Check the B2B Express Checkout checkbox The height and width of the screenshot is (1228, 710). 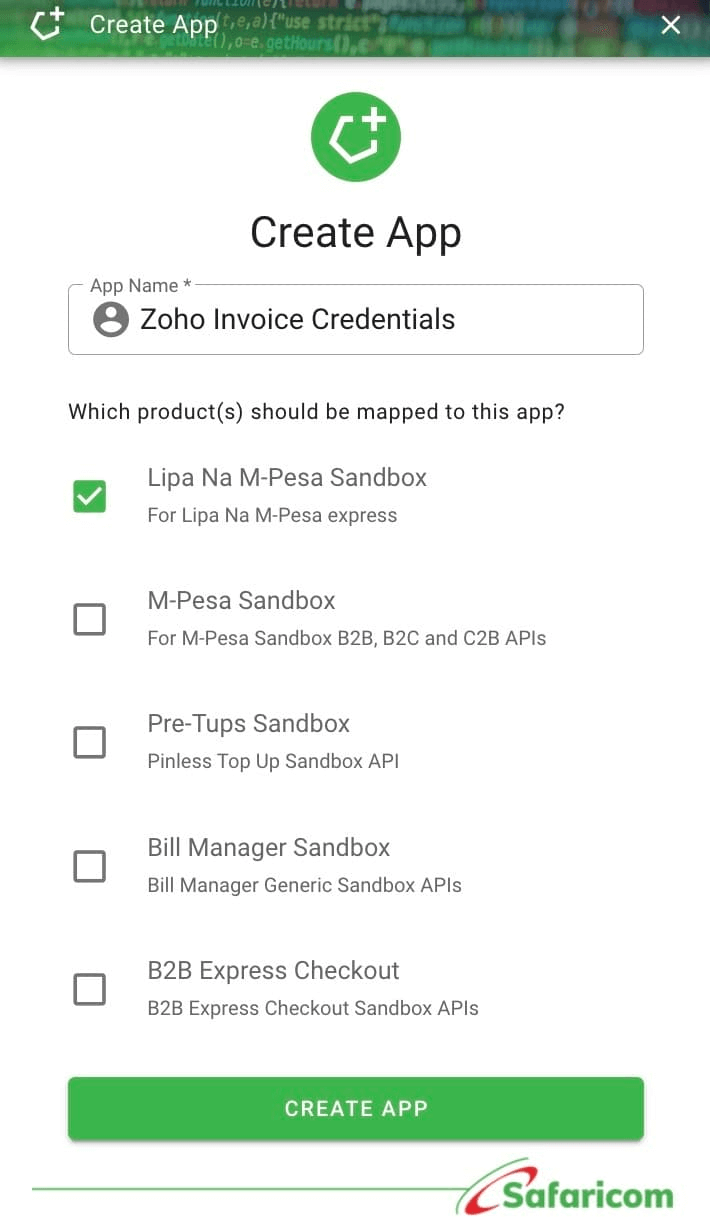[90, 990]
